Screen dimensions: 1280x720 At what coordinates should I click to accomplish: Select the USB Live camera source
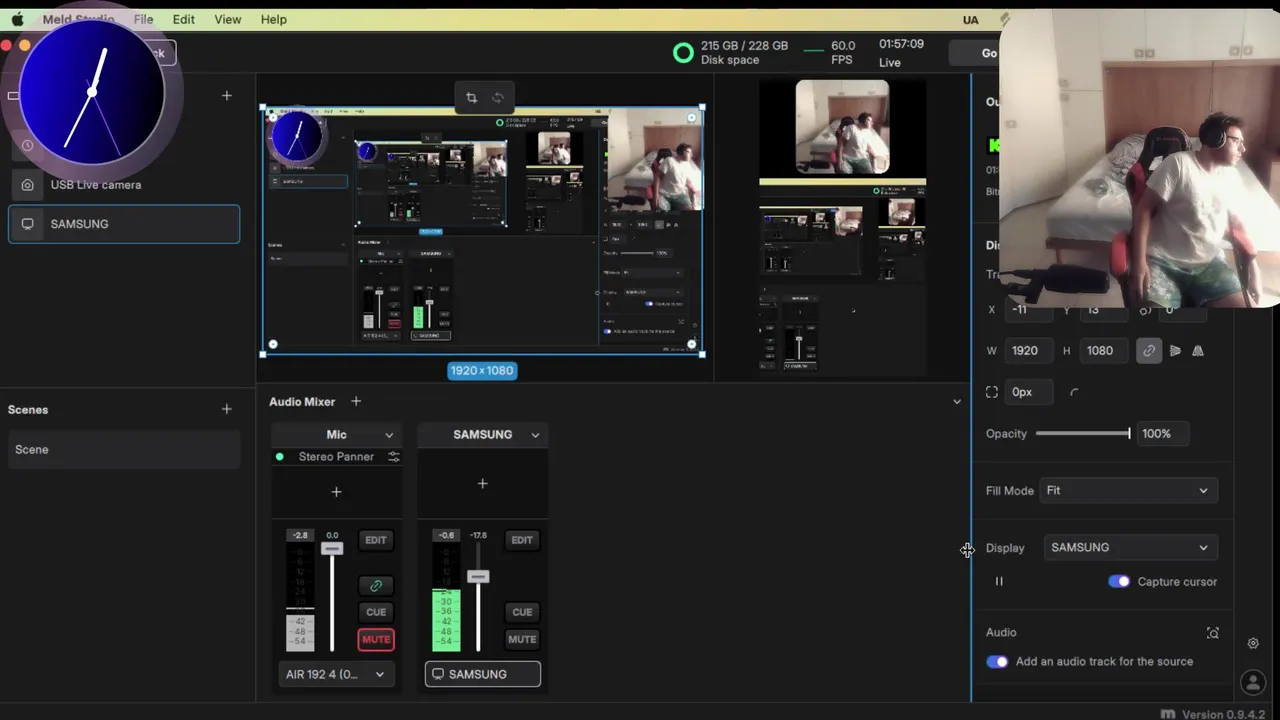[x=124, y=184]
